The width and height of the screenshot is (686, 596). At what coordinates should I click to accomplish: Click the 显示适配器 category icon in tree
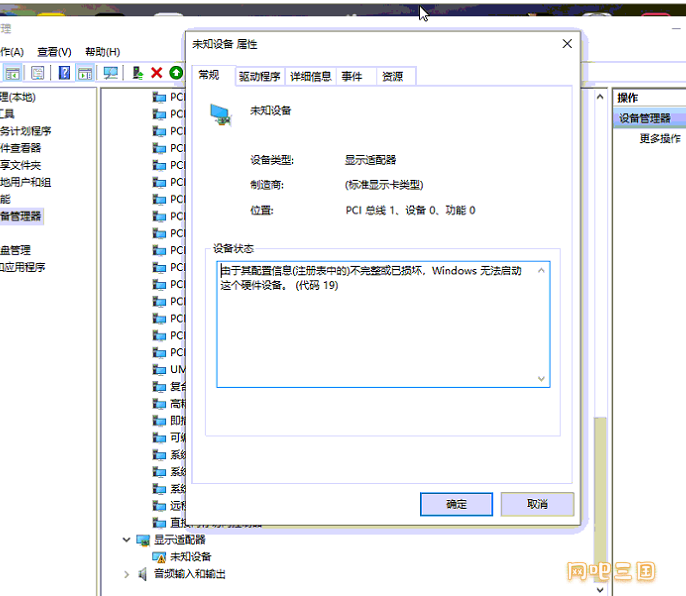(143, 540)
